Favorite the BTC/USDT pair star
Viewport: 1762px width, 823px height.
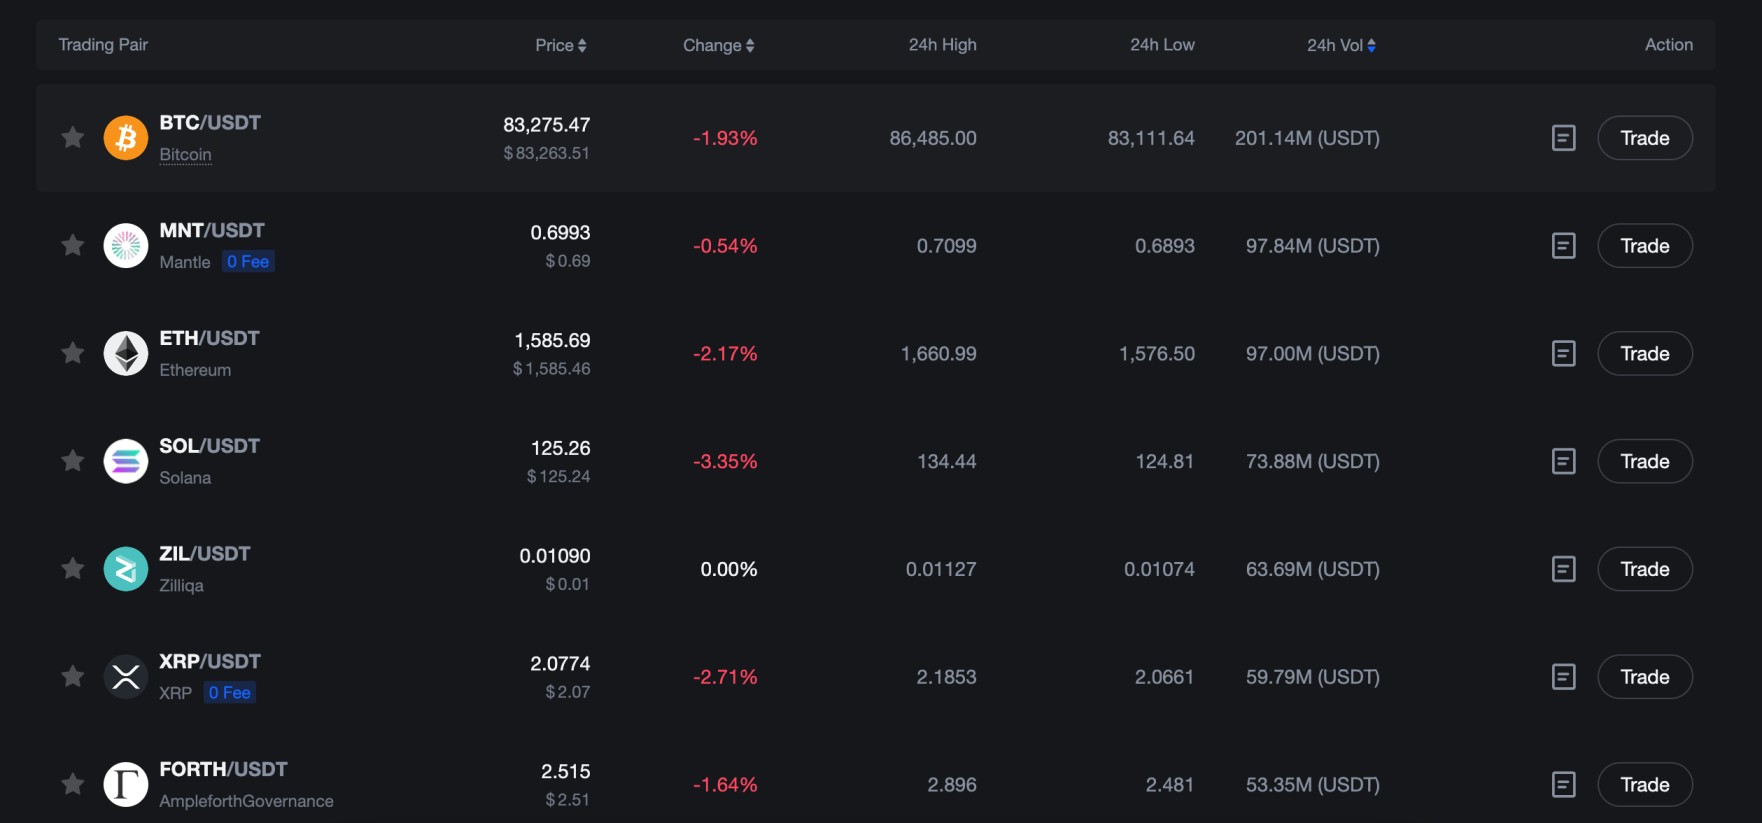(x=72, y=138)
